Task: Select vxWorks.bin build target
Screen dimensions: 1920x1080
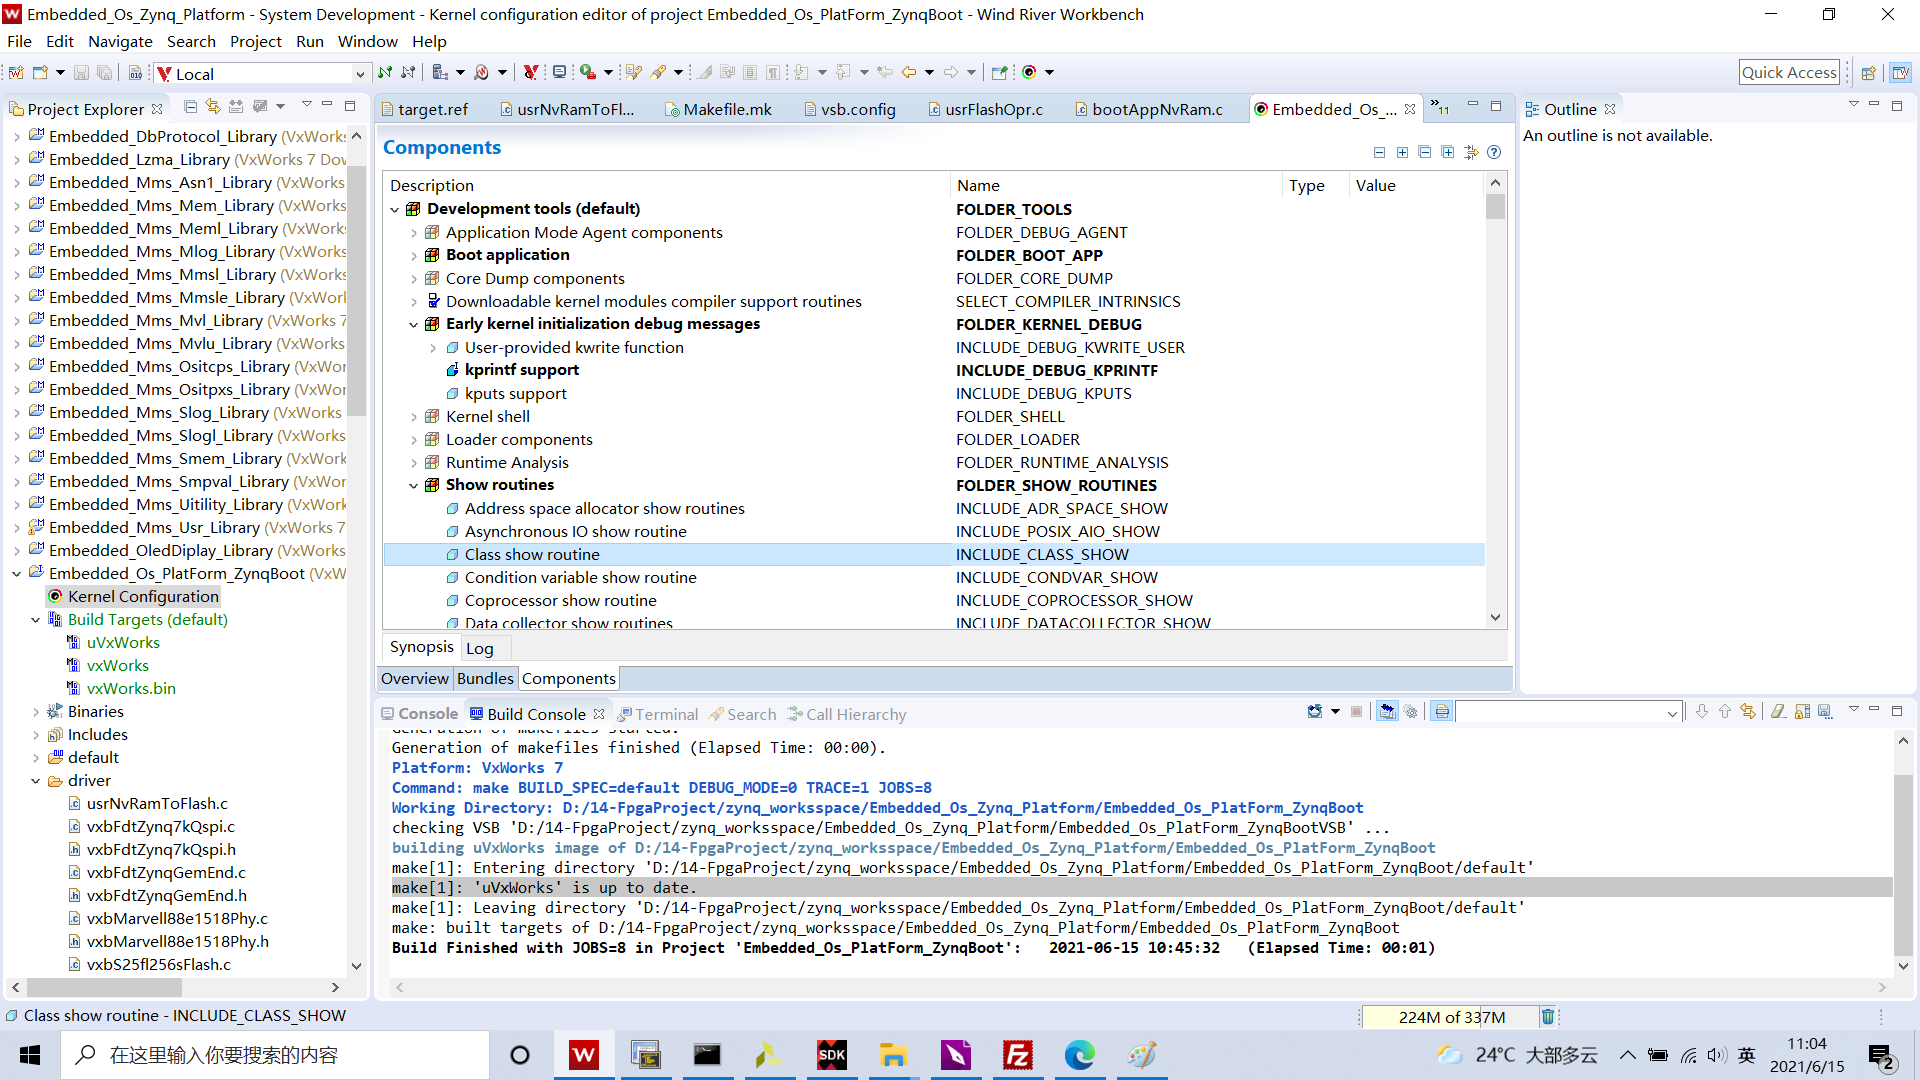Action: 131,689
